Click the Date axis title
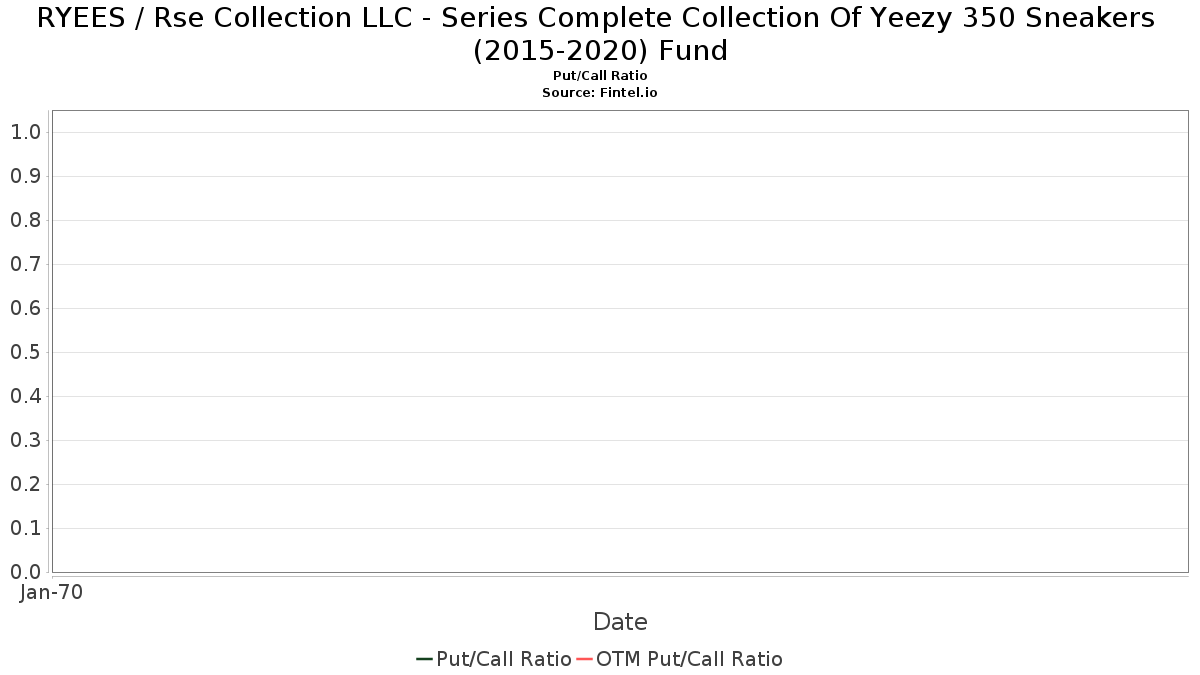Image resolution: width=1200 pixels, height=675 pixels. [x=620, y=622]
